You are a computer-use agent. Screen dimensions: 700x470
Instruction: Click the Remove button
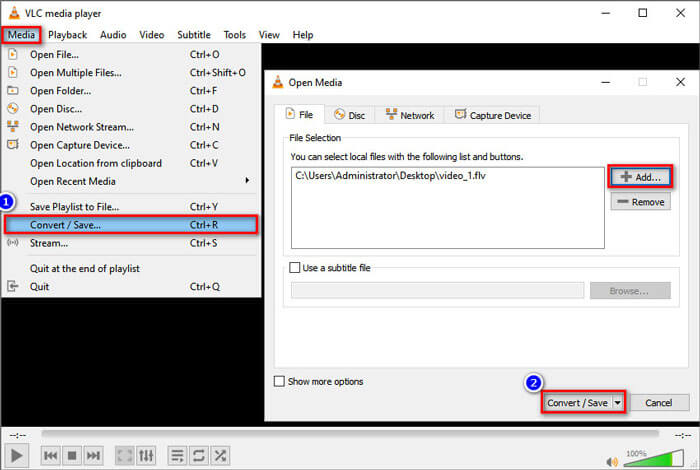tap(640, 202)
